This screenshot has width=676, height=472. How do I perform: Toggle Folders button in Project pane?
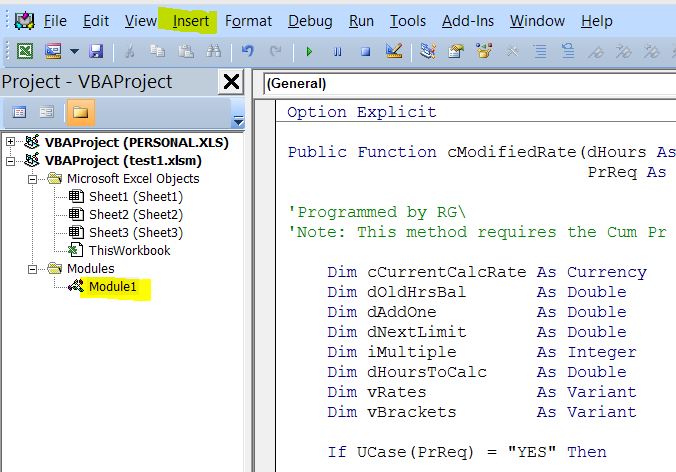79,112
